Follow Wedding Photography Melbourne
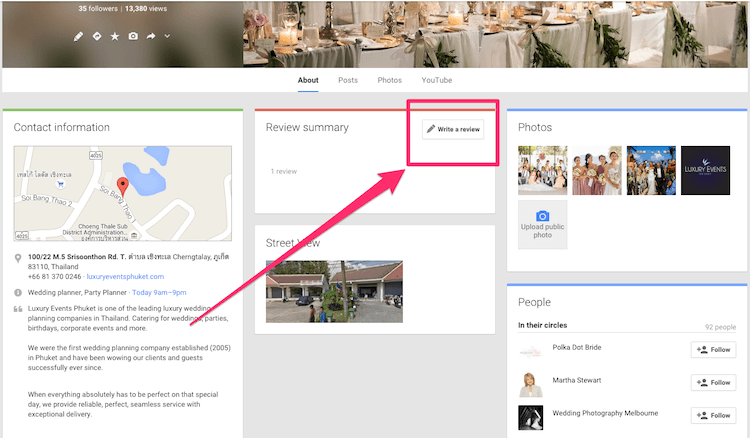Image resolution: width=750 pixels, height=438 pixels. coord(713,416)
